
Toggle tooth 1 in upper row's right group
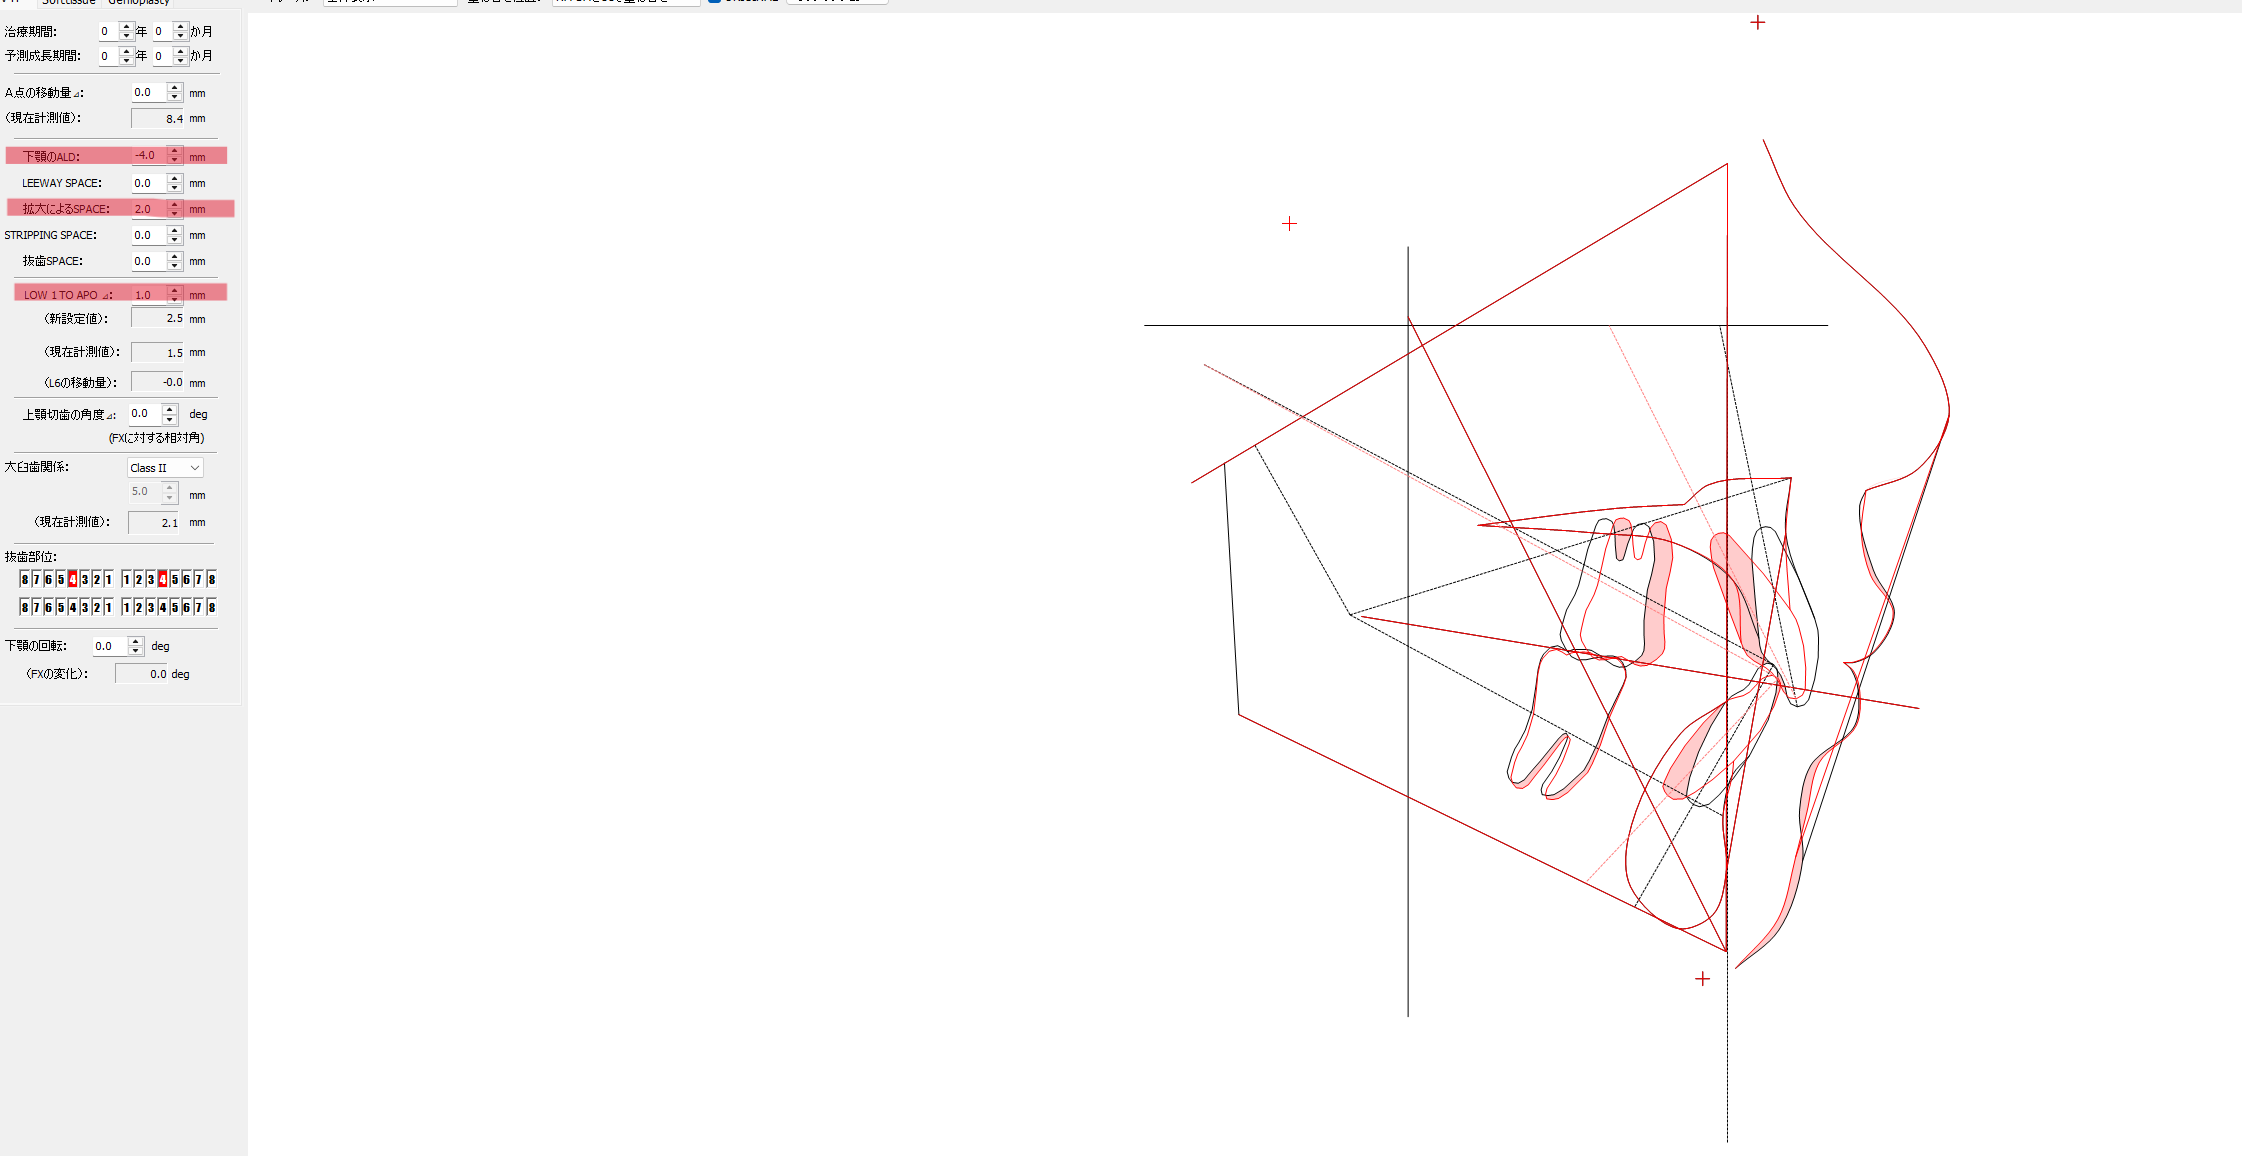point(126,580)
